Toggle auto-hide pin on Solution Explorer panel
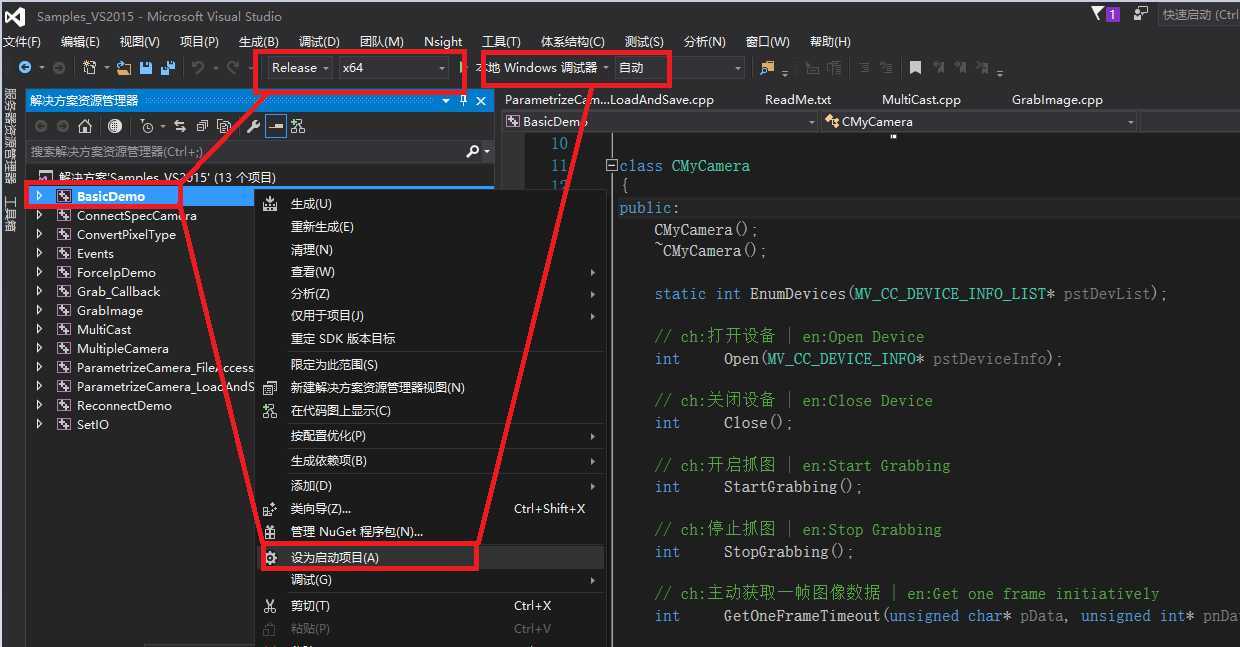Viewport: 1240px width, 647px height. click(463, 100)
